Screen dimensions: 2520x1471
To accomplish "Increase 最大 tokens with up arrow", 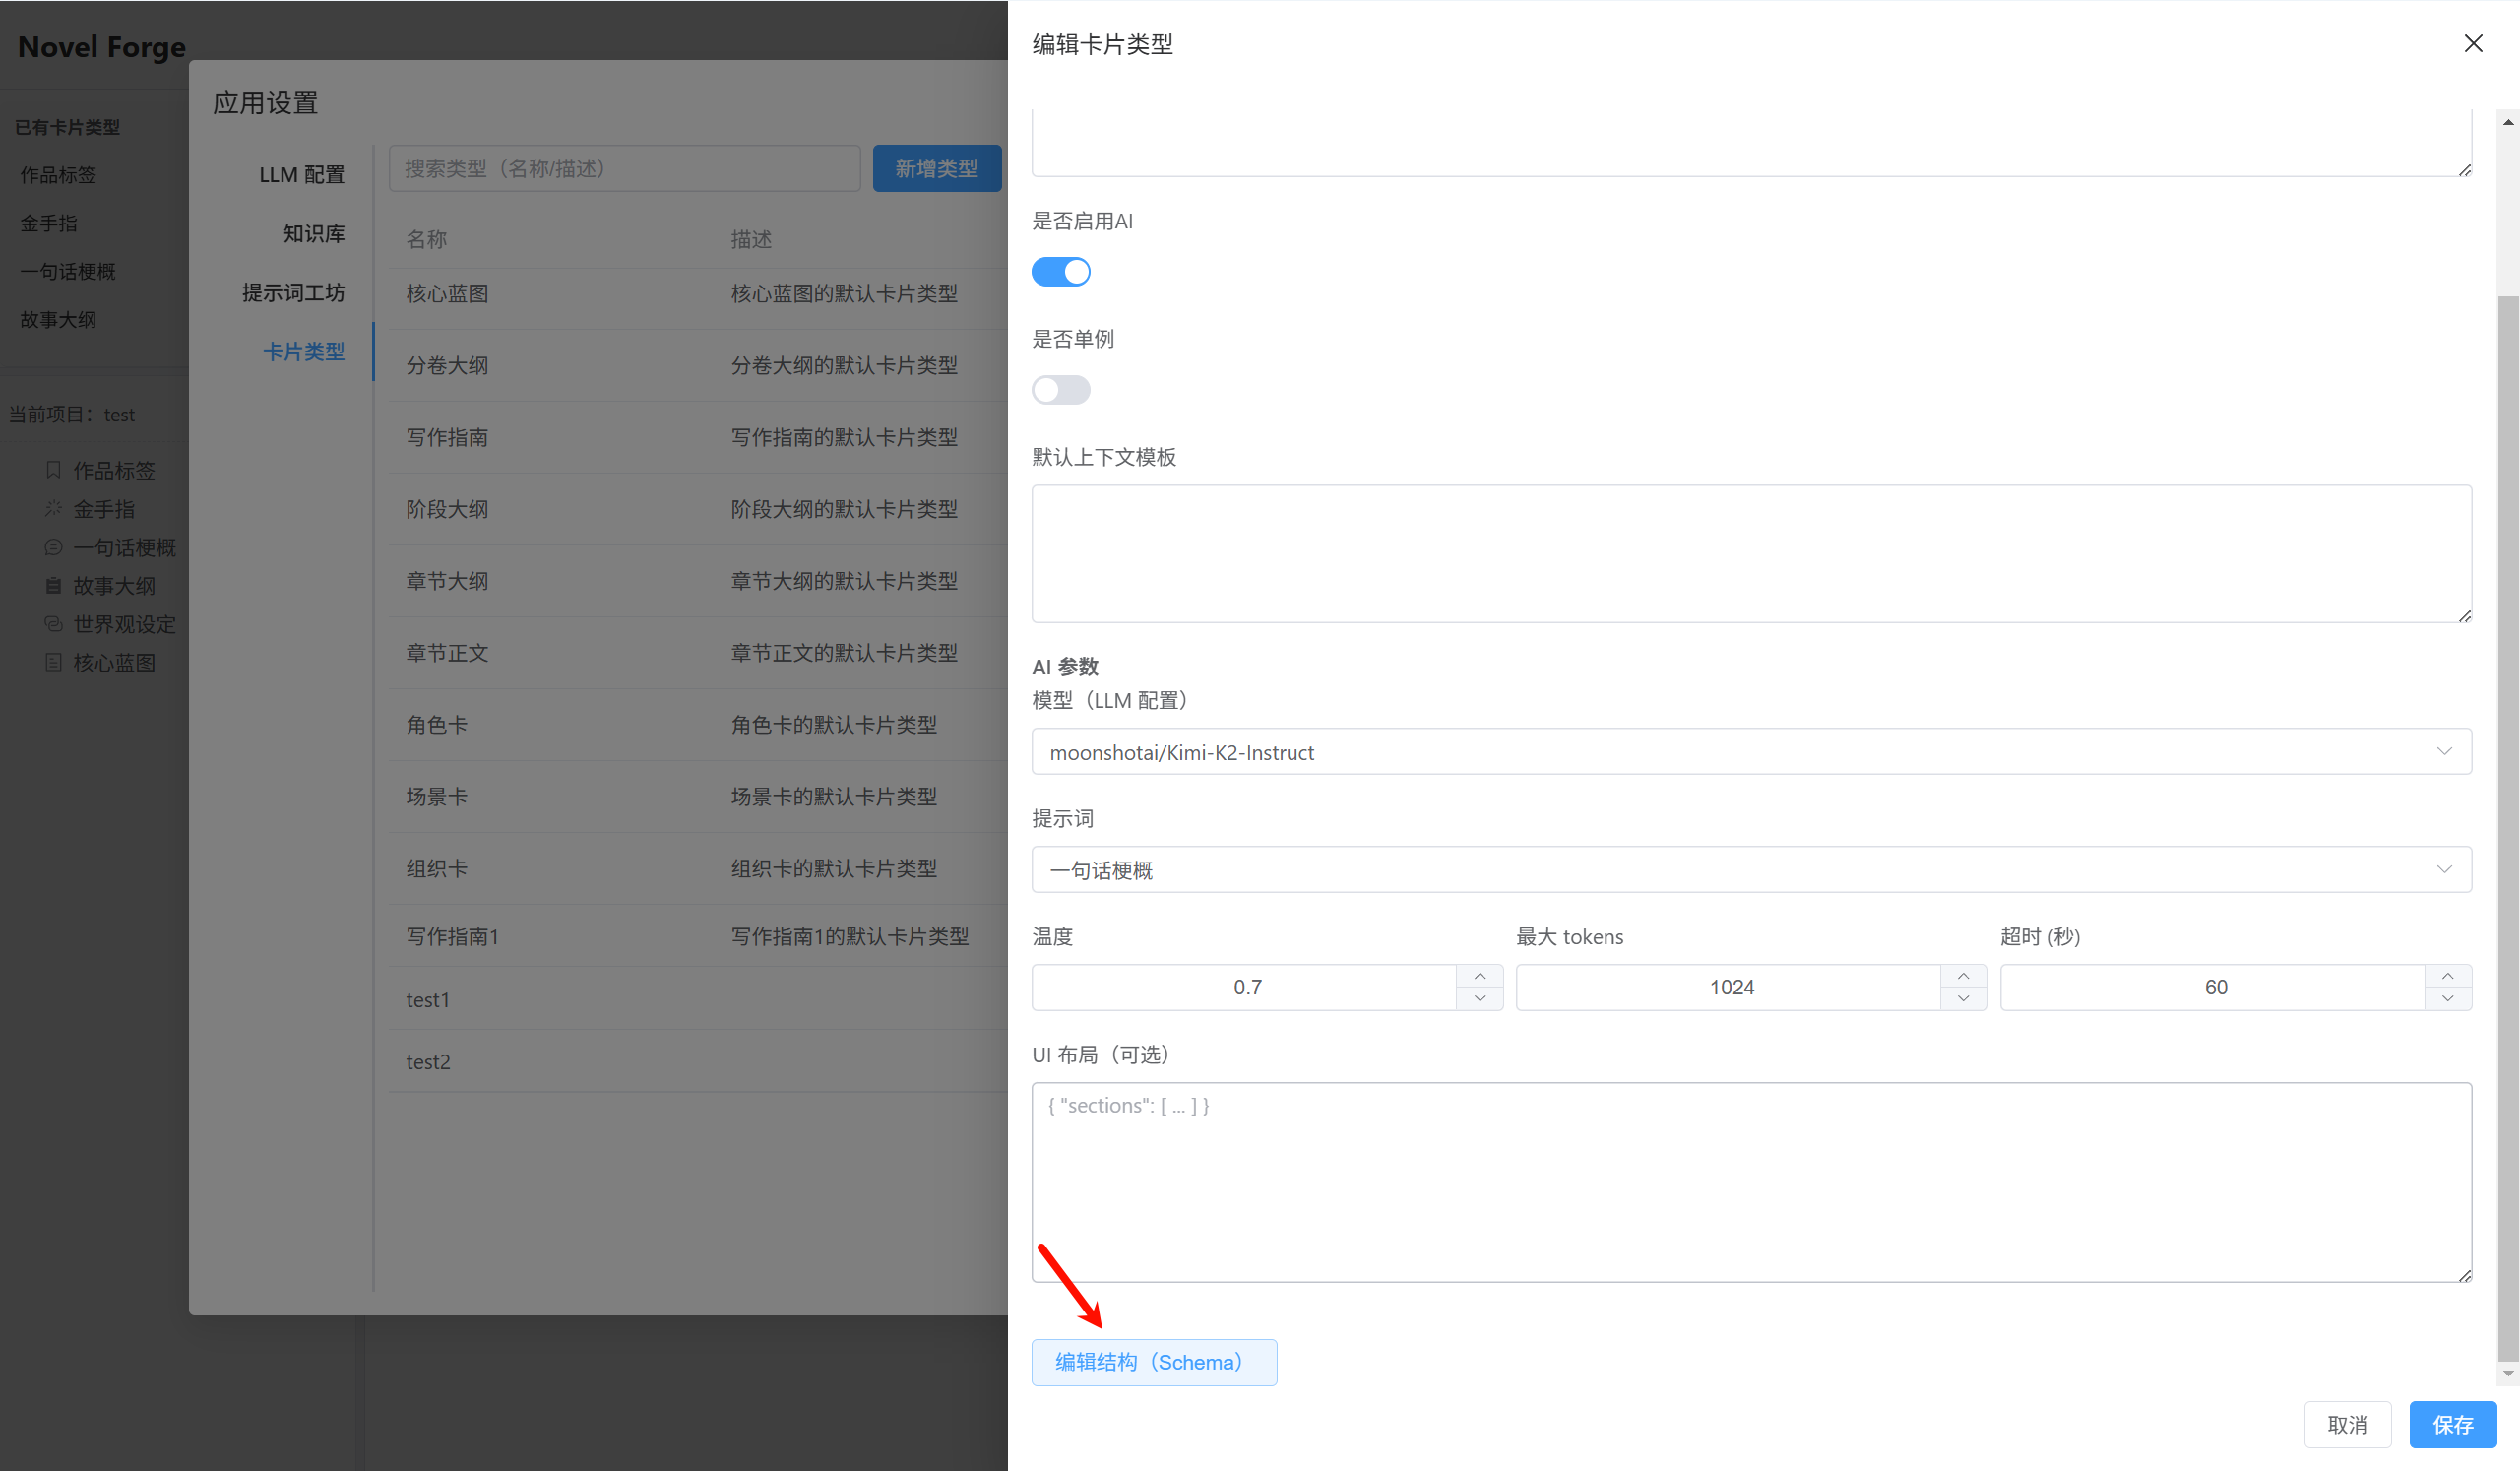I will (1963, 976).
